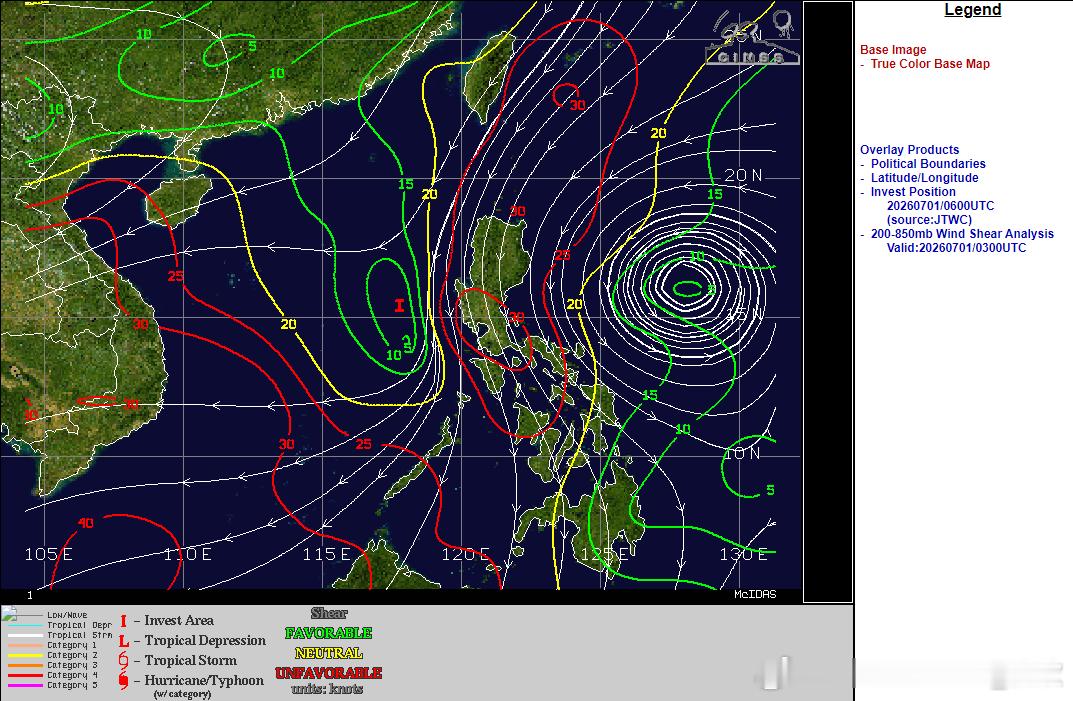Select Latitude/Longitude overlay entry
This screenshot has width=1073, height=701.
pyautogui.click(x=924, y=178)
